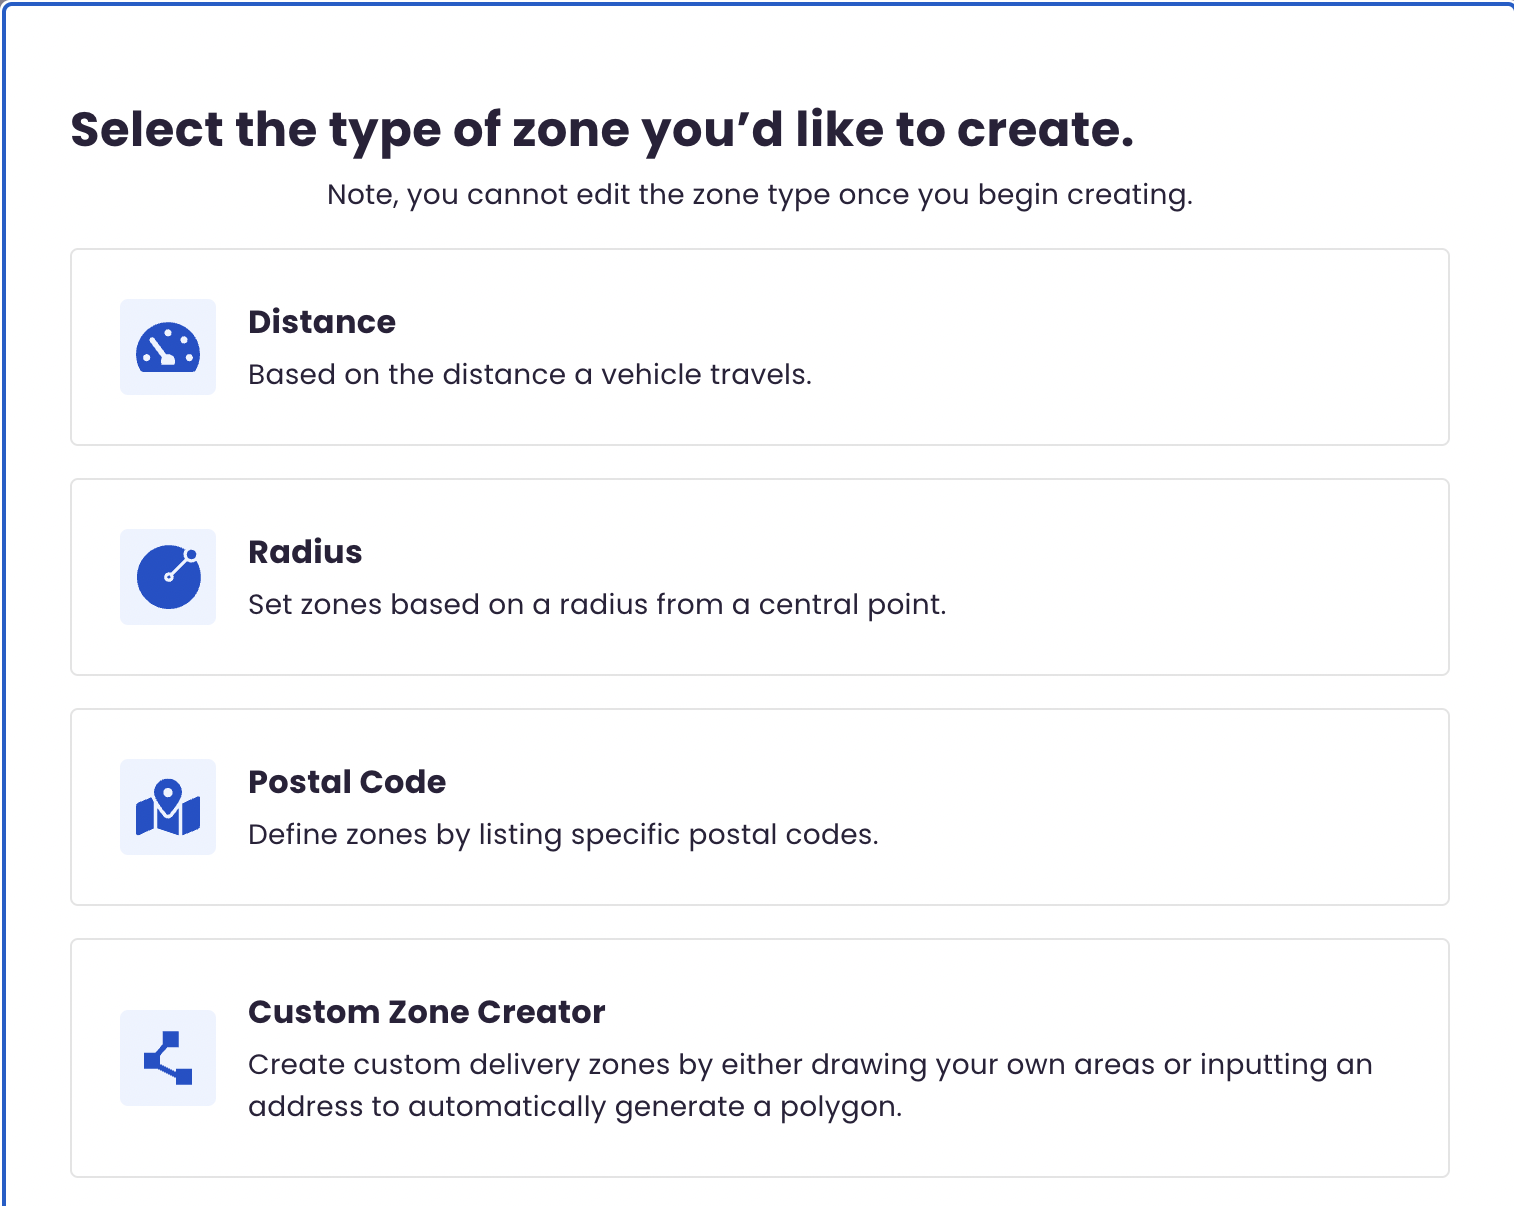Click 'address to automatically generate a polygon' line
Viewport: 1514px width, 1206px height.
(575, 1107)
